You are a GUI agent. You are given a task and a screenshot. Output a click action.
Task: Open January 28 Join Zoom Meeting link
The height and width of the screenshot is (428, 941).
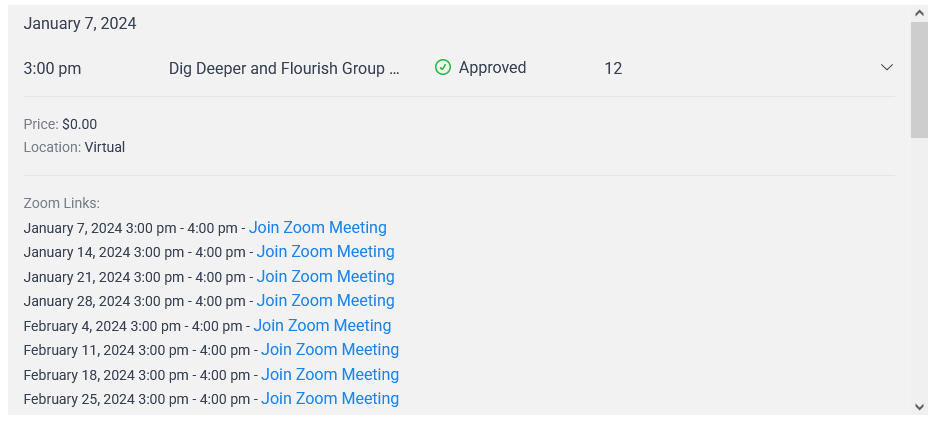(325, 301)
